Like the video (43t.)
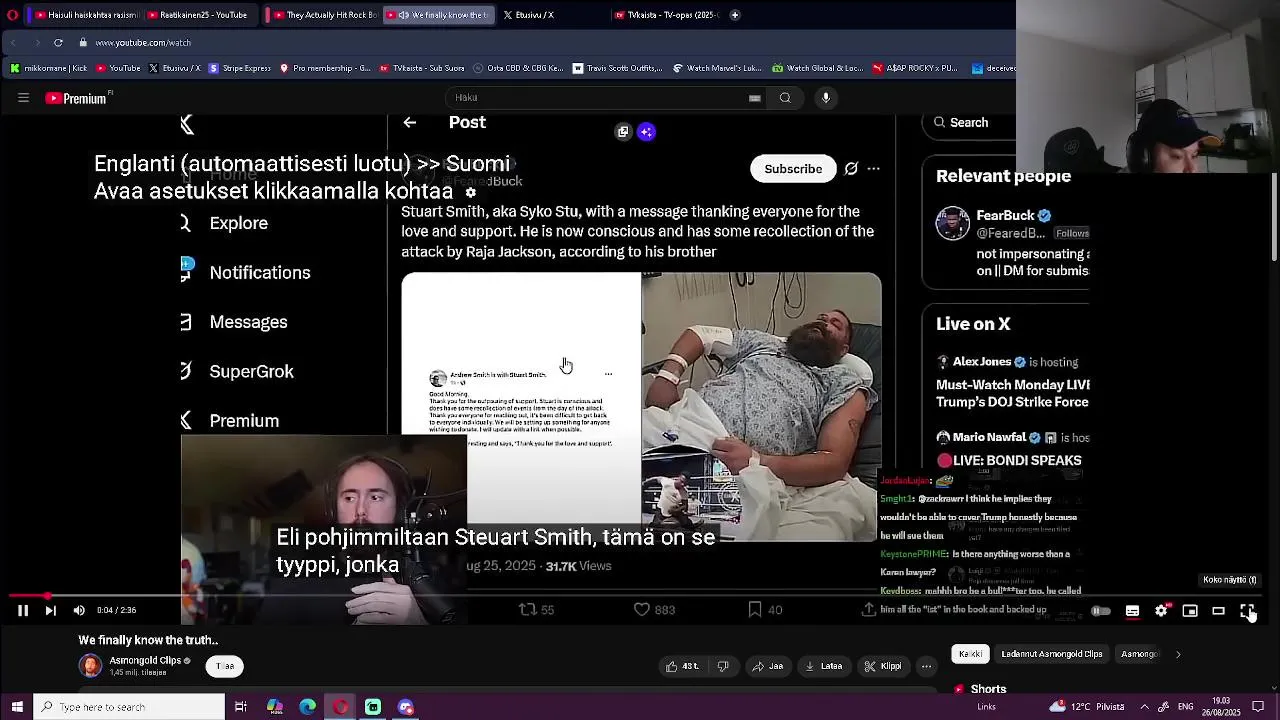The image size is (1280, 720). (682, 667)
